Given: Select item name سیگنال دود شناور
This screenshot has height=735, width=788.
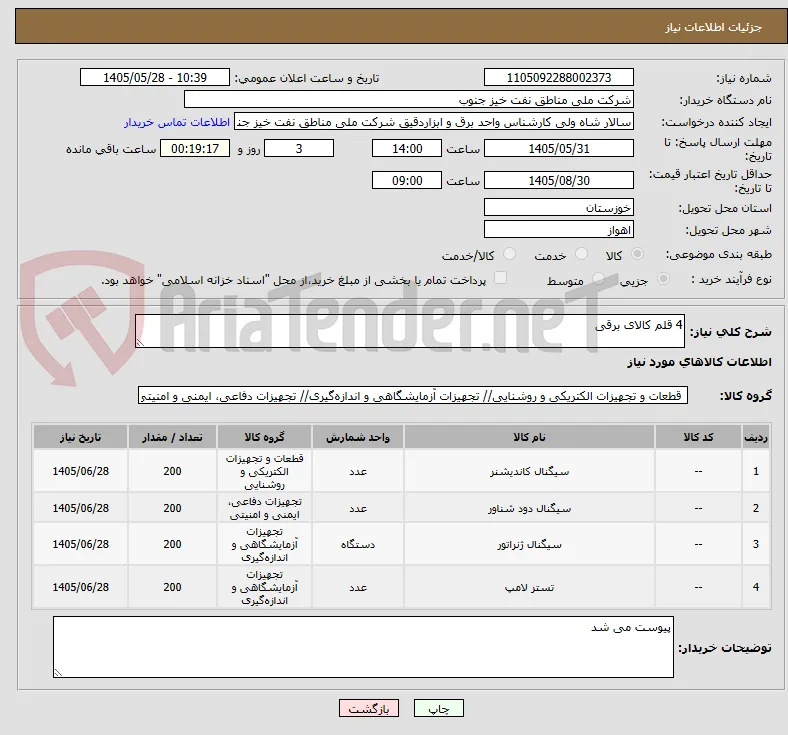Looking at the screenshot, I should (x=529, y=508).
